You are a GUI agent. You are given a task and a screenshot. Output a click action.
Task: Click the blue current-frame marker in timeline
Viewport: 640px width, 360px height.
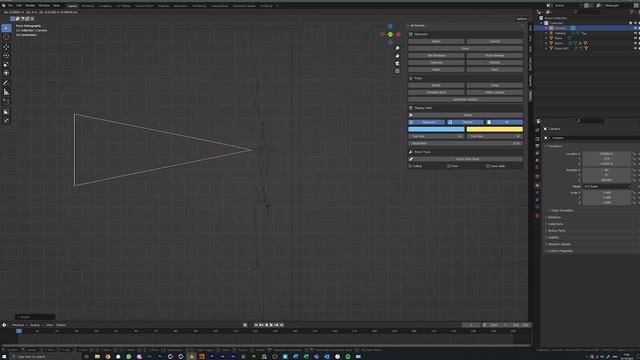19,331
